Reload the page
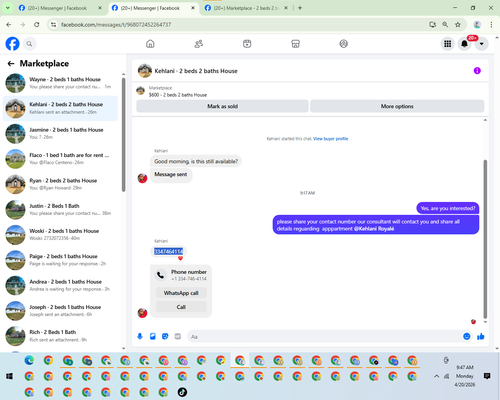Screen dimensions: 500x400 click(x=37, y=24)
